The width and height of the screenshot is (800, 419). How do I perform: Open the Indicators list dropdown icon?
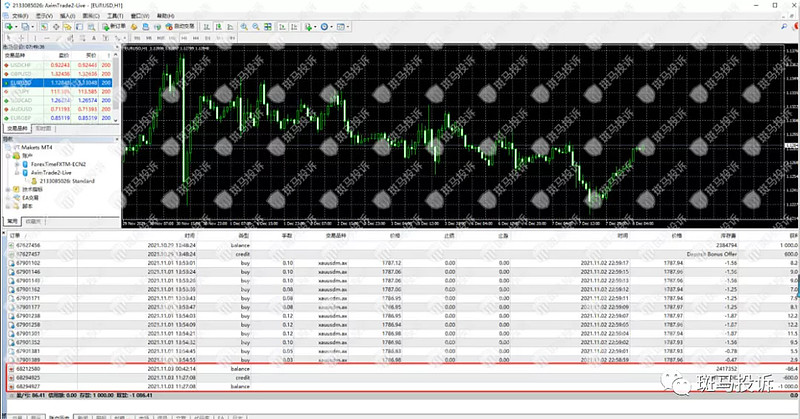click(x=310, y=27)
